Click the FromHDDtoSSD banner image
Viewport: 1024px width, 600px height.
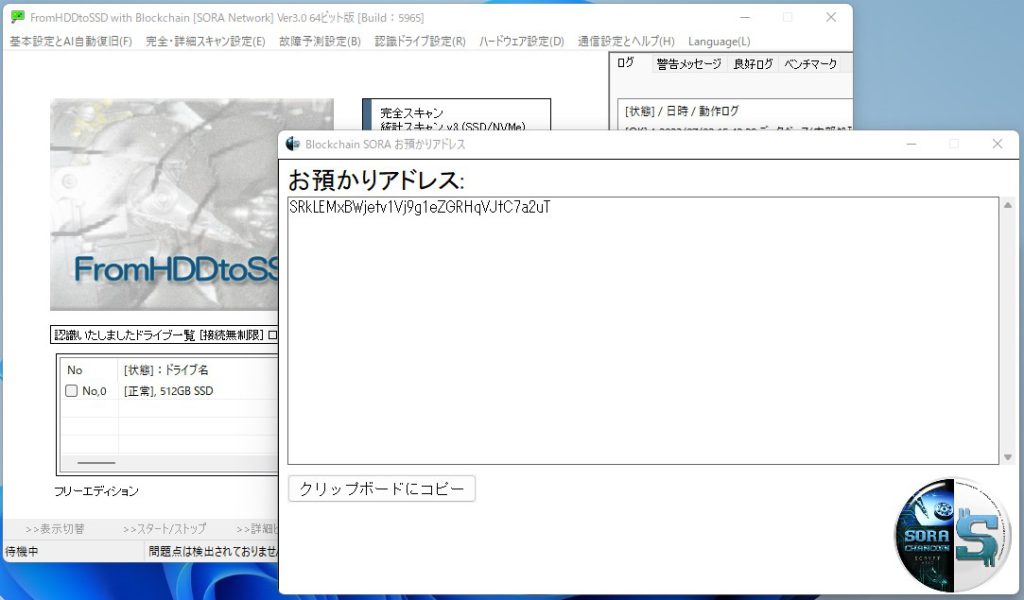tap(165, 204)
